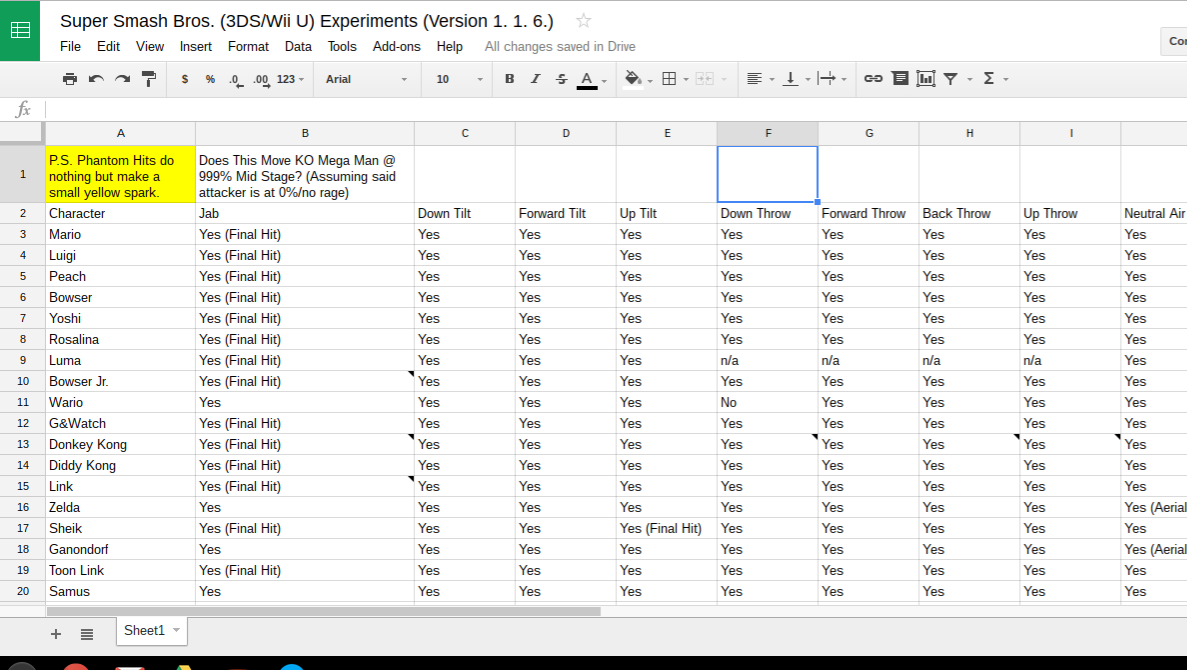Click the filter funnel icon
Viewport: 1187px width, 670px height.
pyautogui.click(x=951, y=79)
